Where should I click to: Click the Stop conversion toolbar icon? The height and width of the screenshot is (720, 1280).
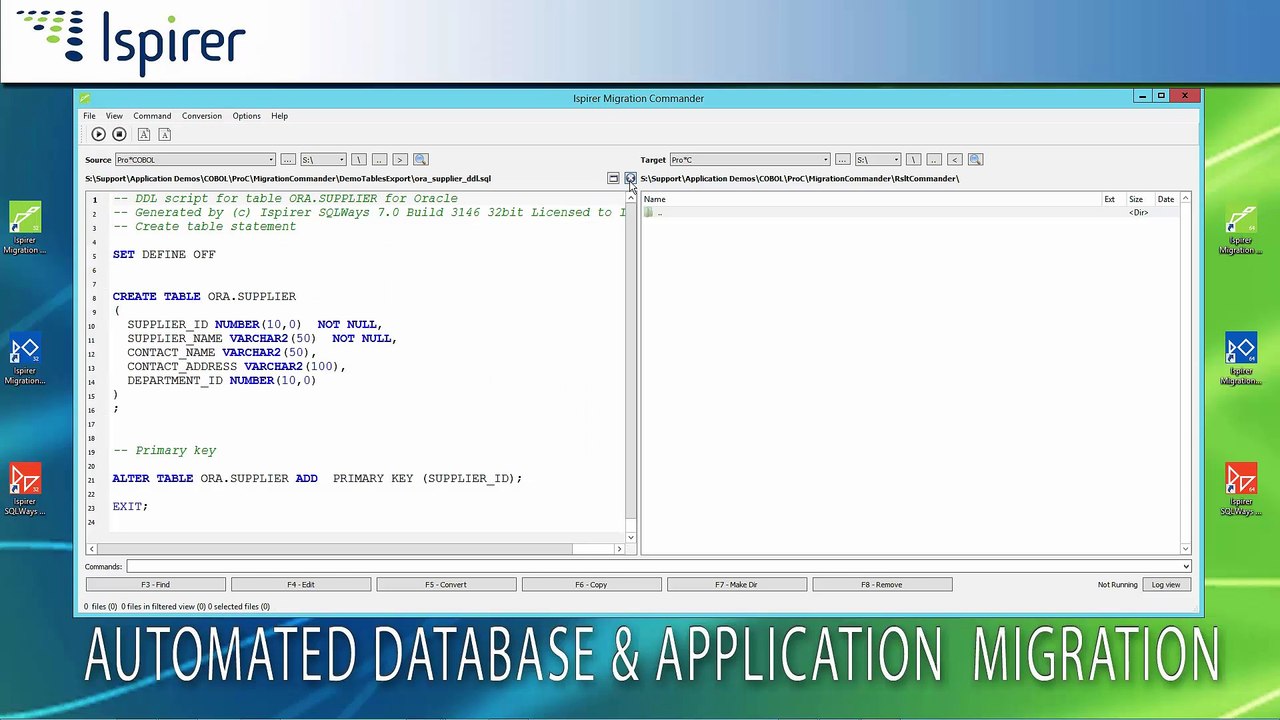[119, 134]
